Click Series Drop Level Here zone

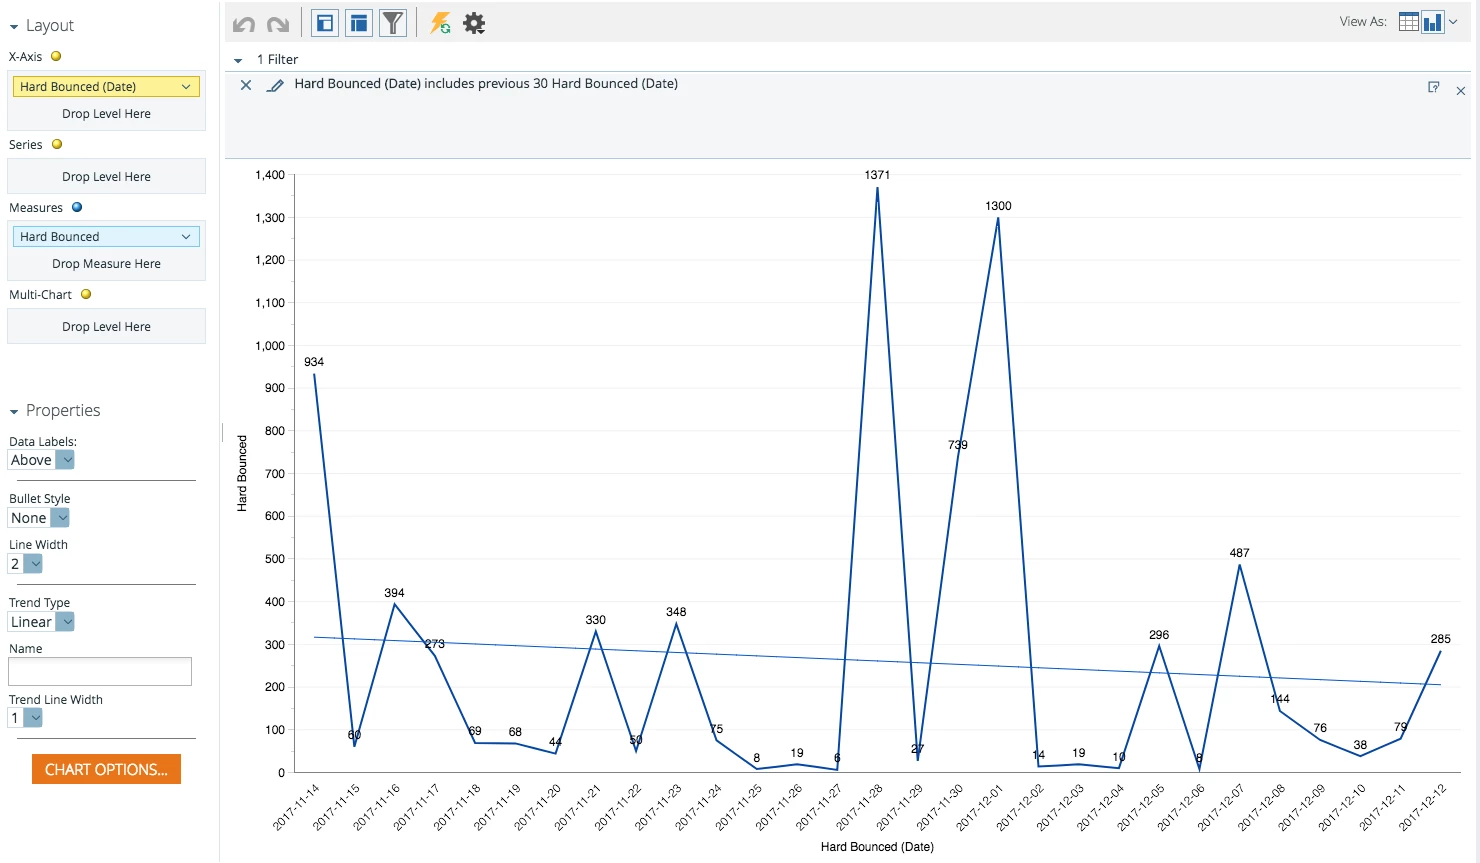point(106,177)
